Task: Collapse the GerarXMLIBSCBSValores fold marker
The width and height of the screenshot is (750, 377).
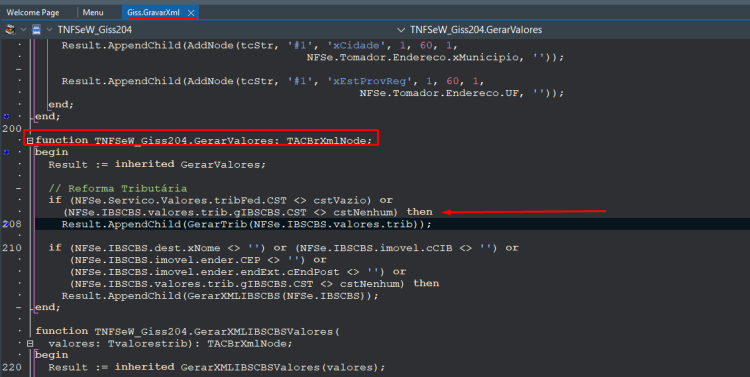Action: click(x=30, y=344)
